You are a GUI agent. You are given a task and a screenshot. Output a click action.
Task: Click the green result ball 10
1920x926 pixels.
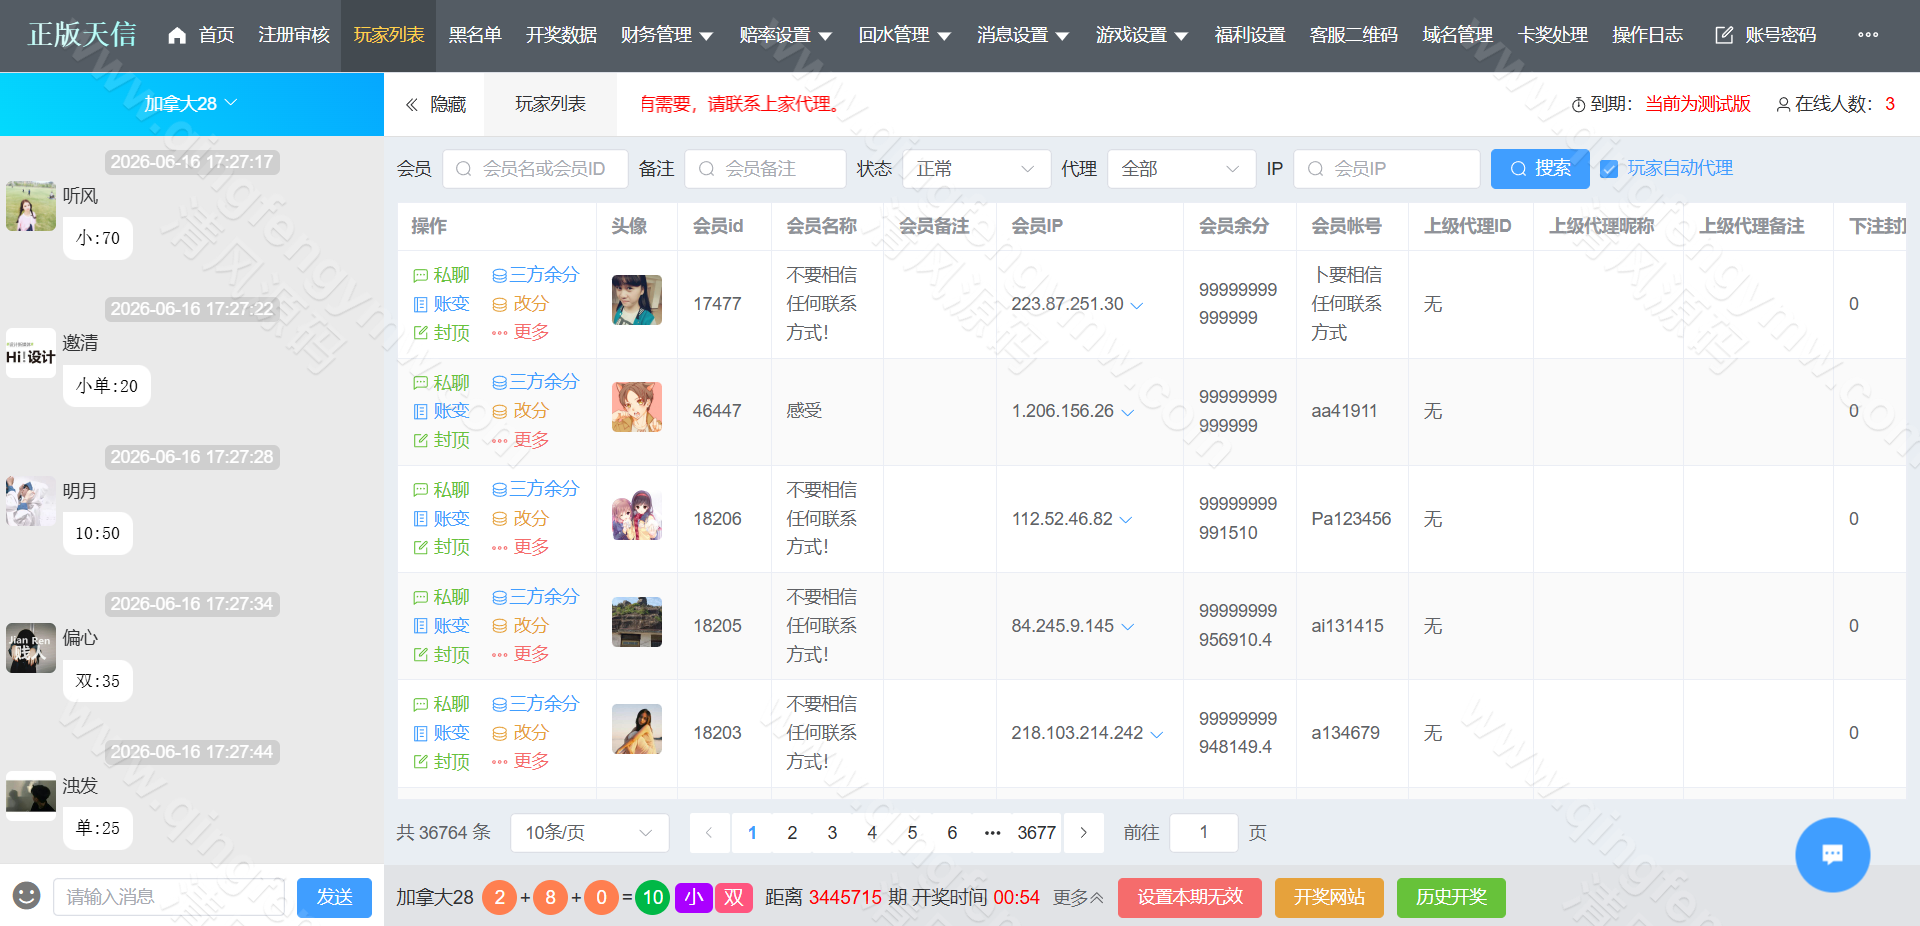point(653,897)
